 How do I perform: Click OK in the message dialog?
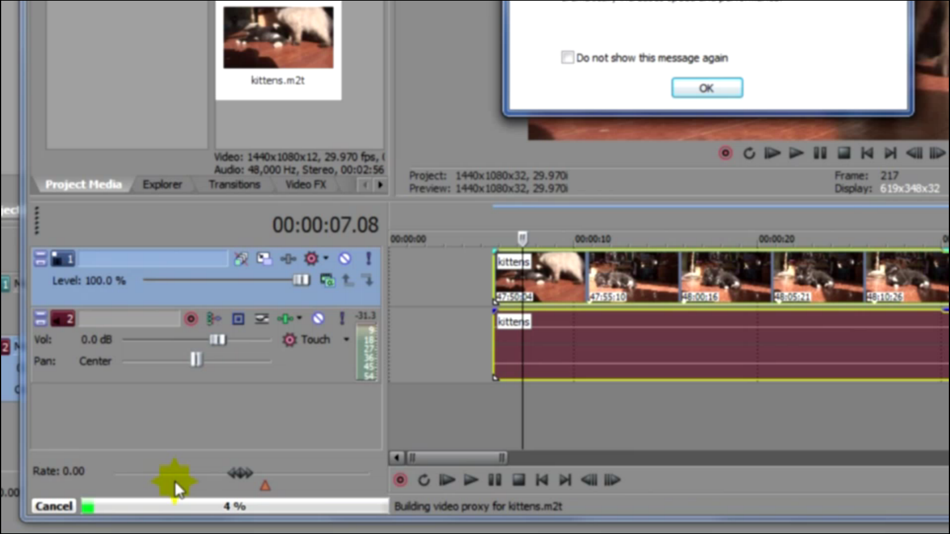[x=707, y=88]
